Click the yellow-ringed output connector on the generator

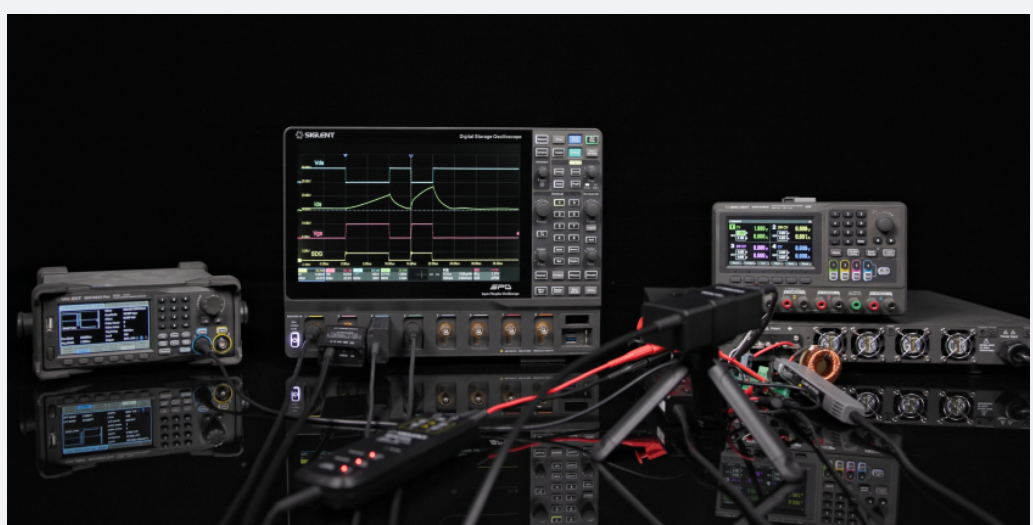[223, 343]
